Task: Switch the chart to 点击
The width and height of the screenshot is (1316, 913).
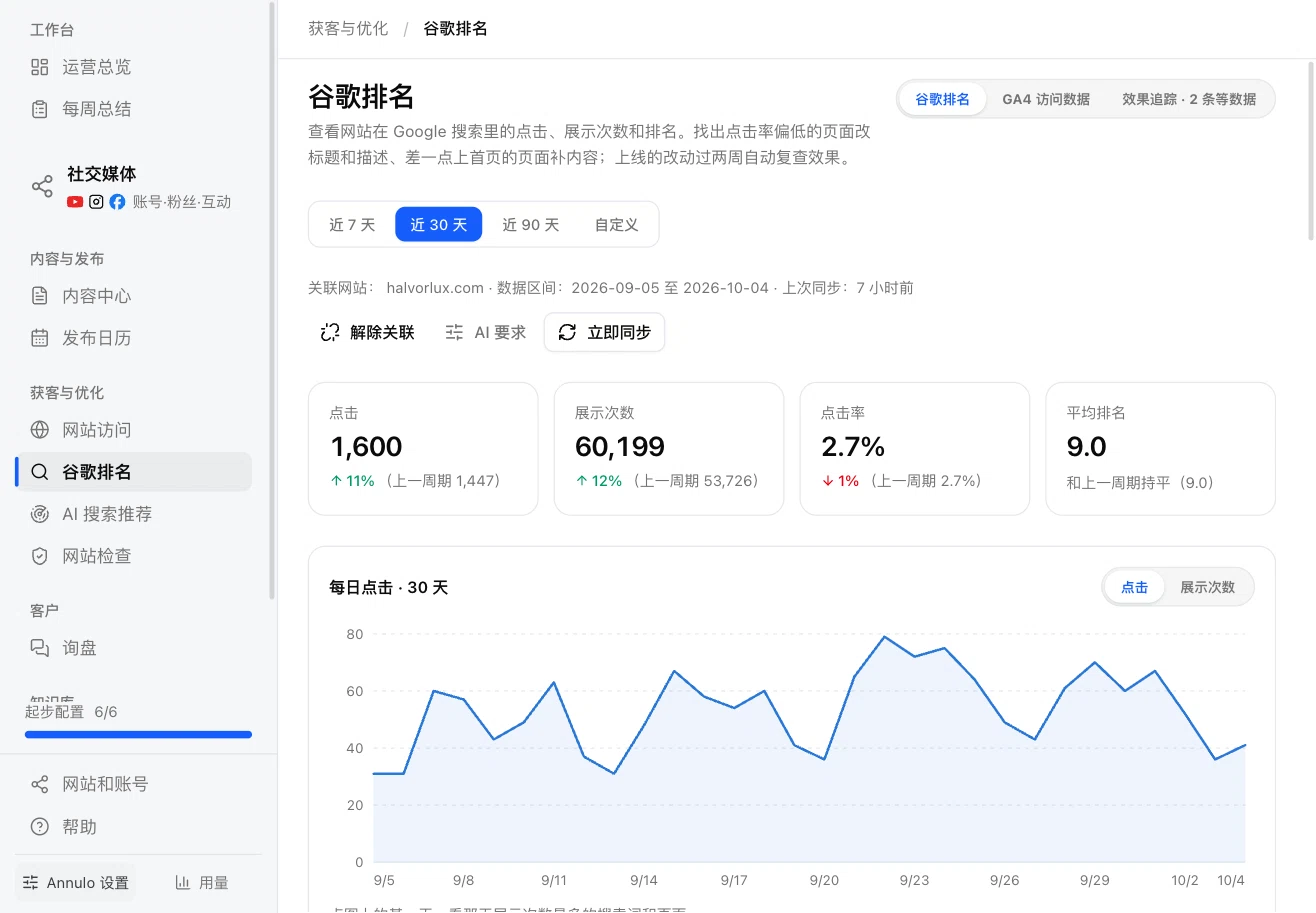Action: (x=1135, y=587)
